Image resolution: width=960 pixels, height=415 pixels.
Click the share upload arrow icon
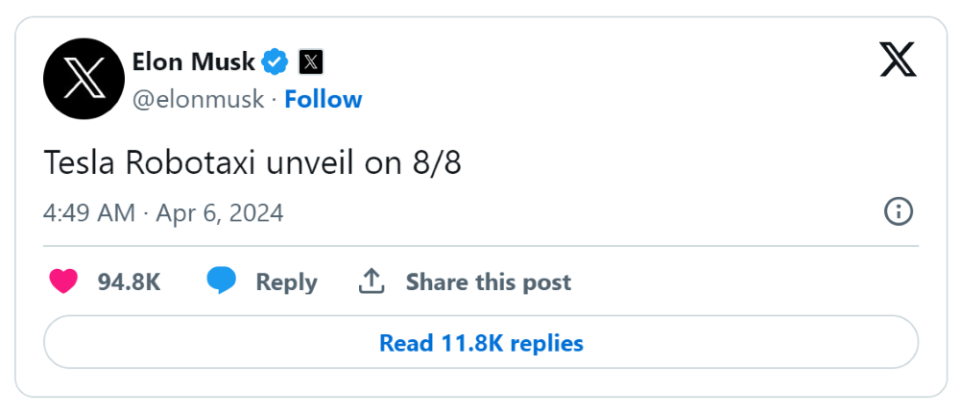pyautogui.click(x=372, y=282)
